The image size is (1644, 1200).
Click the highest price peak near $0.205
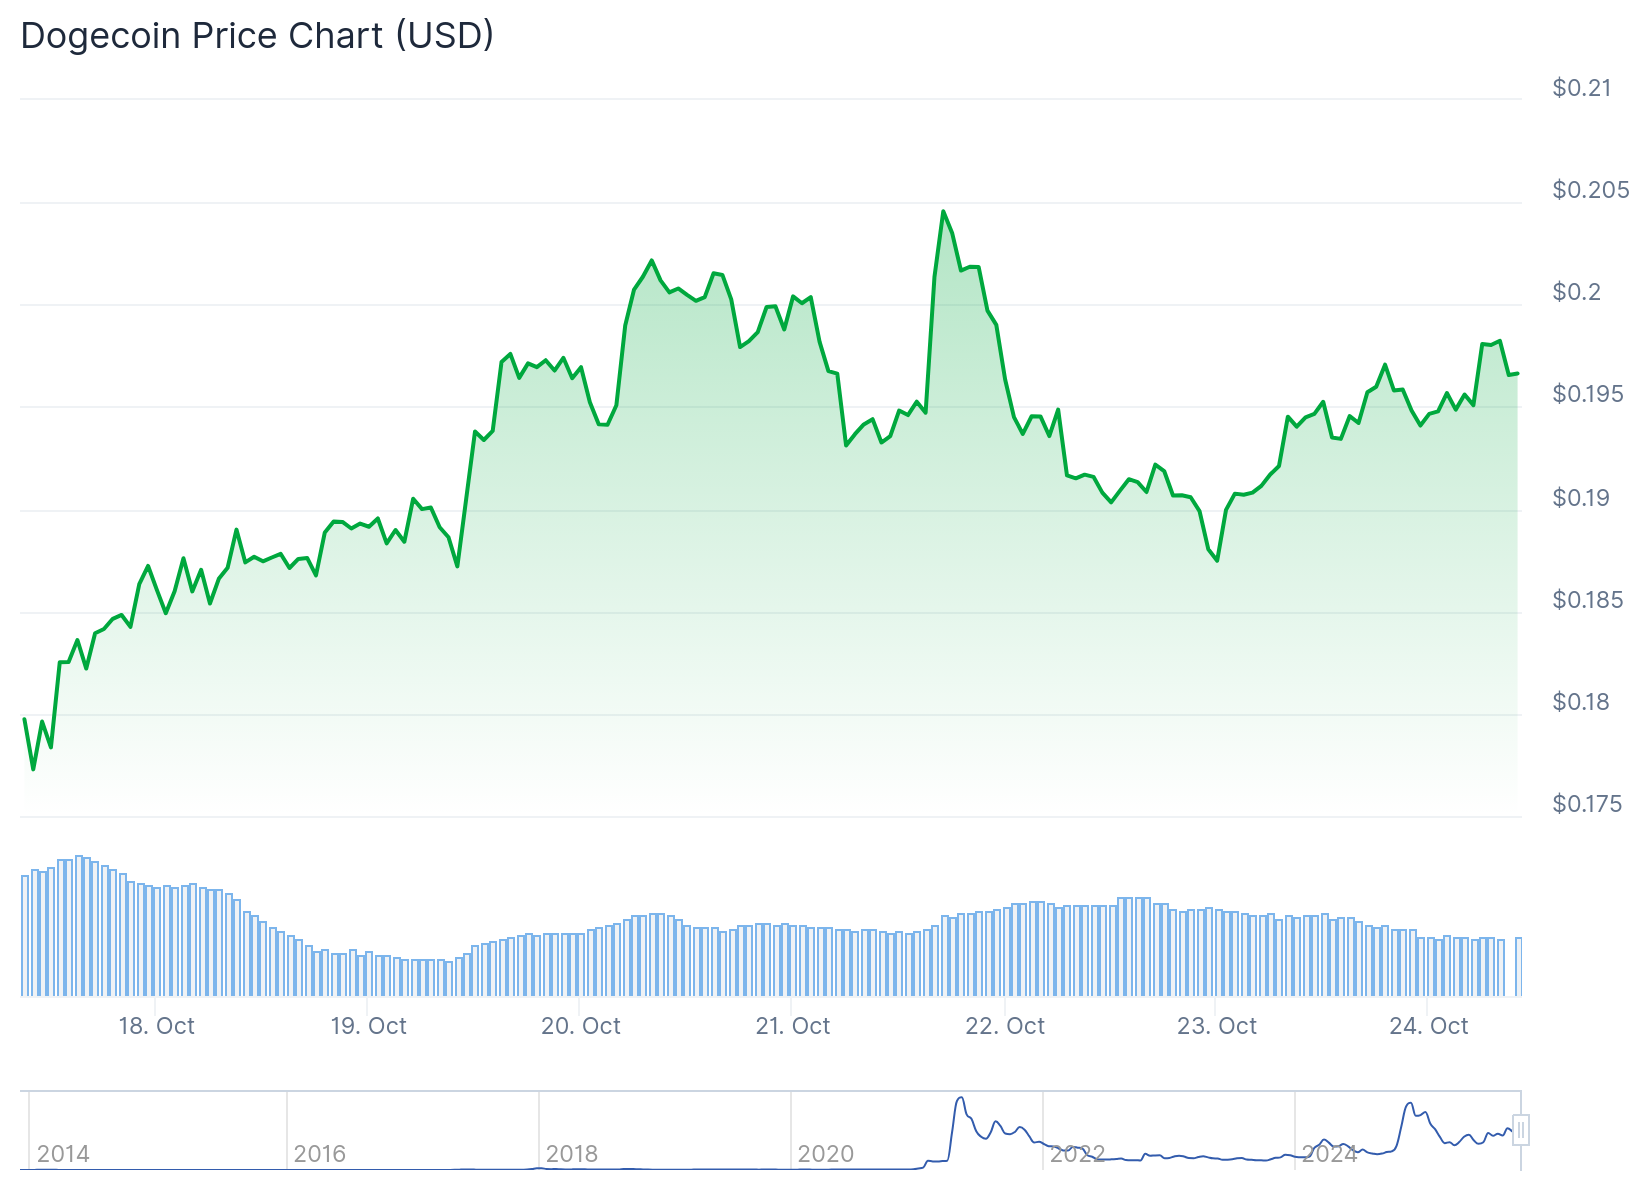(x=943, y=212)
